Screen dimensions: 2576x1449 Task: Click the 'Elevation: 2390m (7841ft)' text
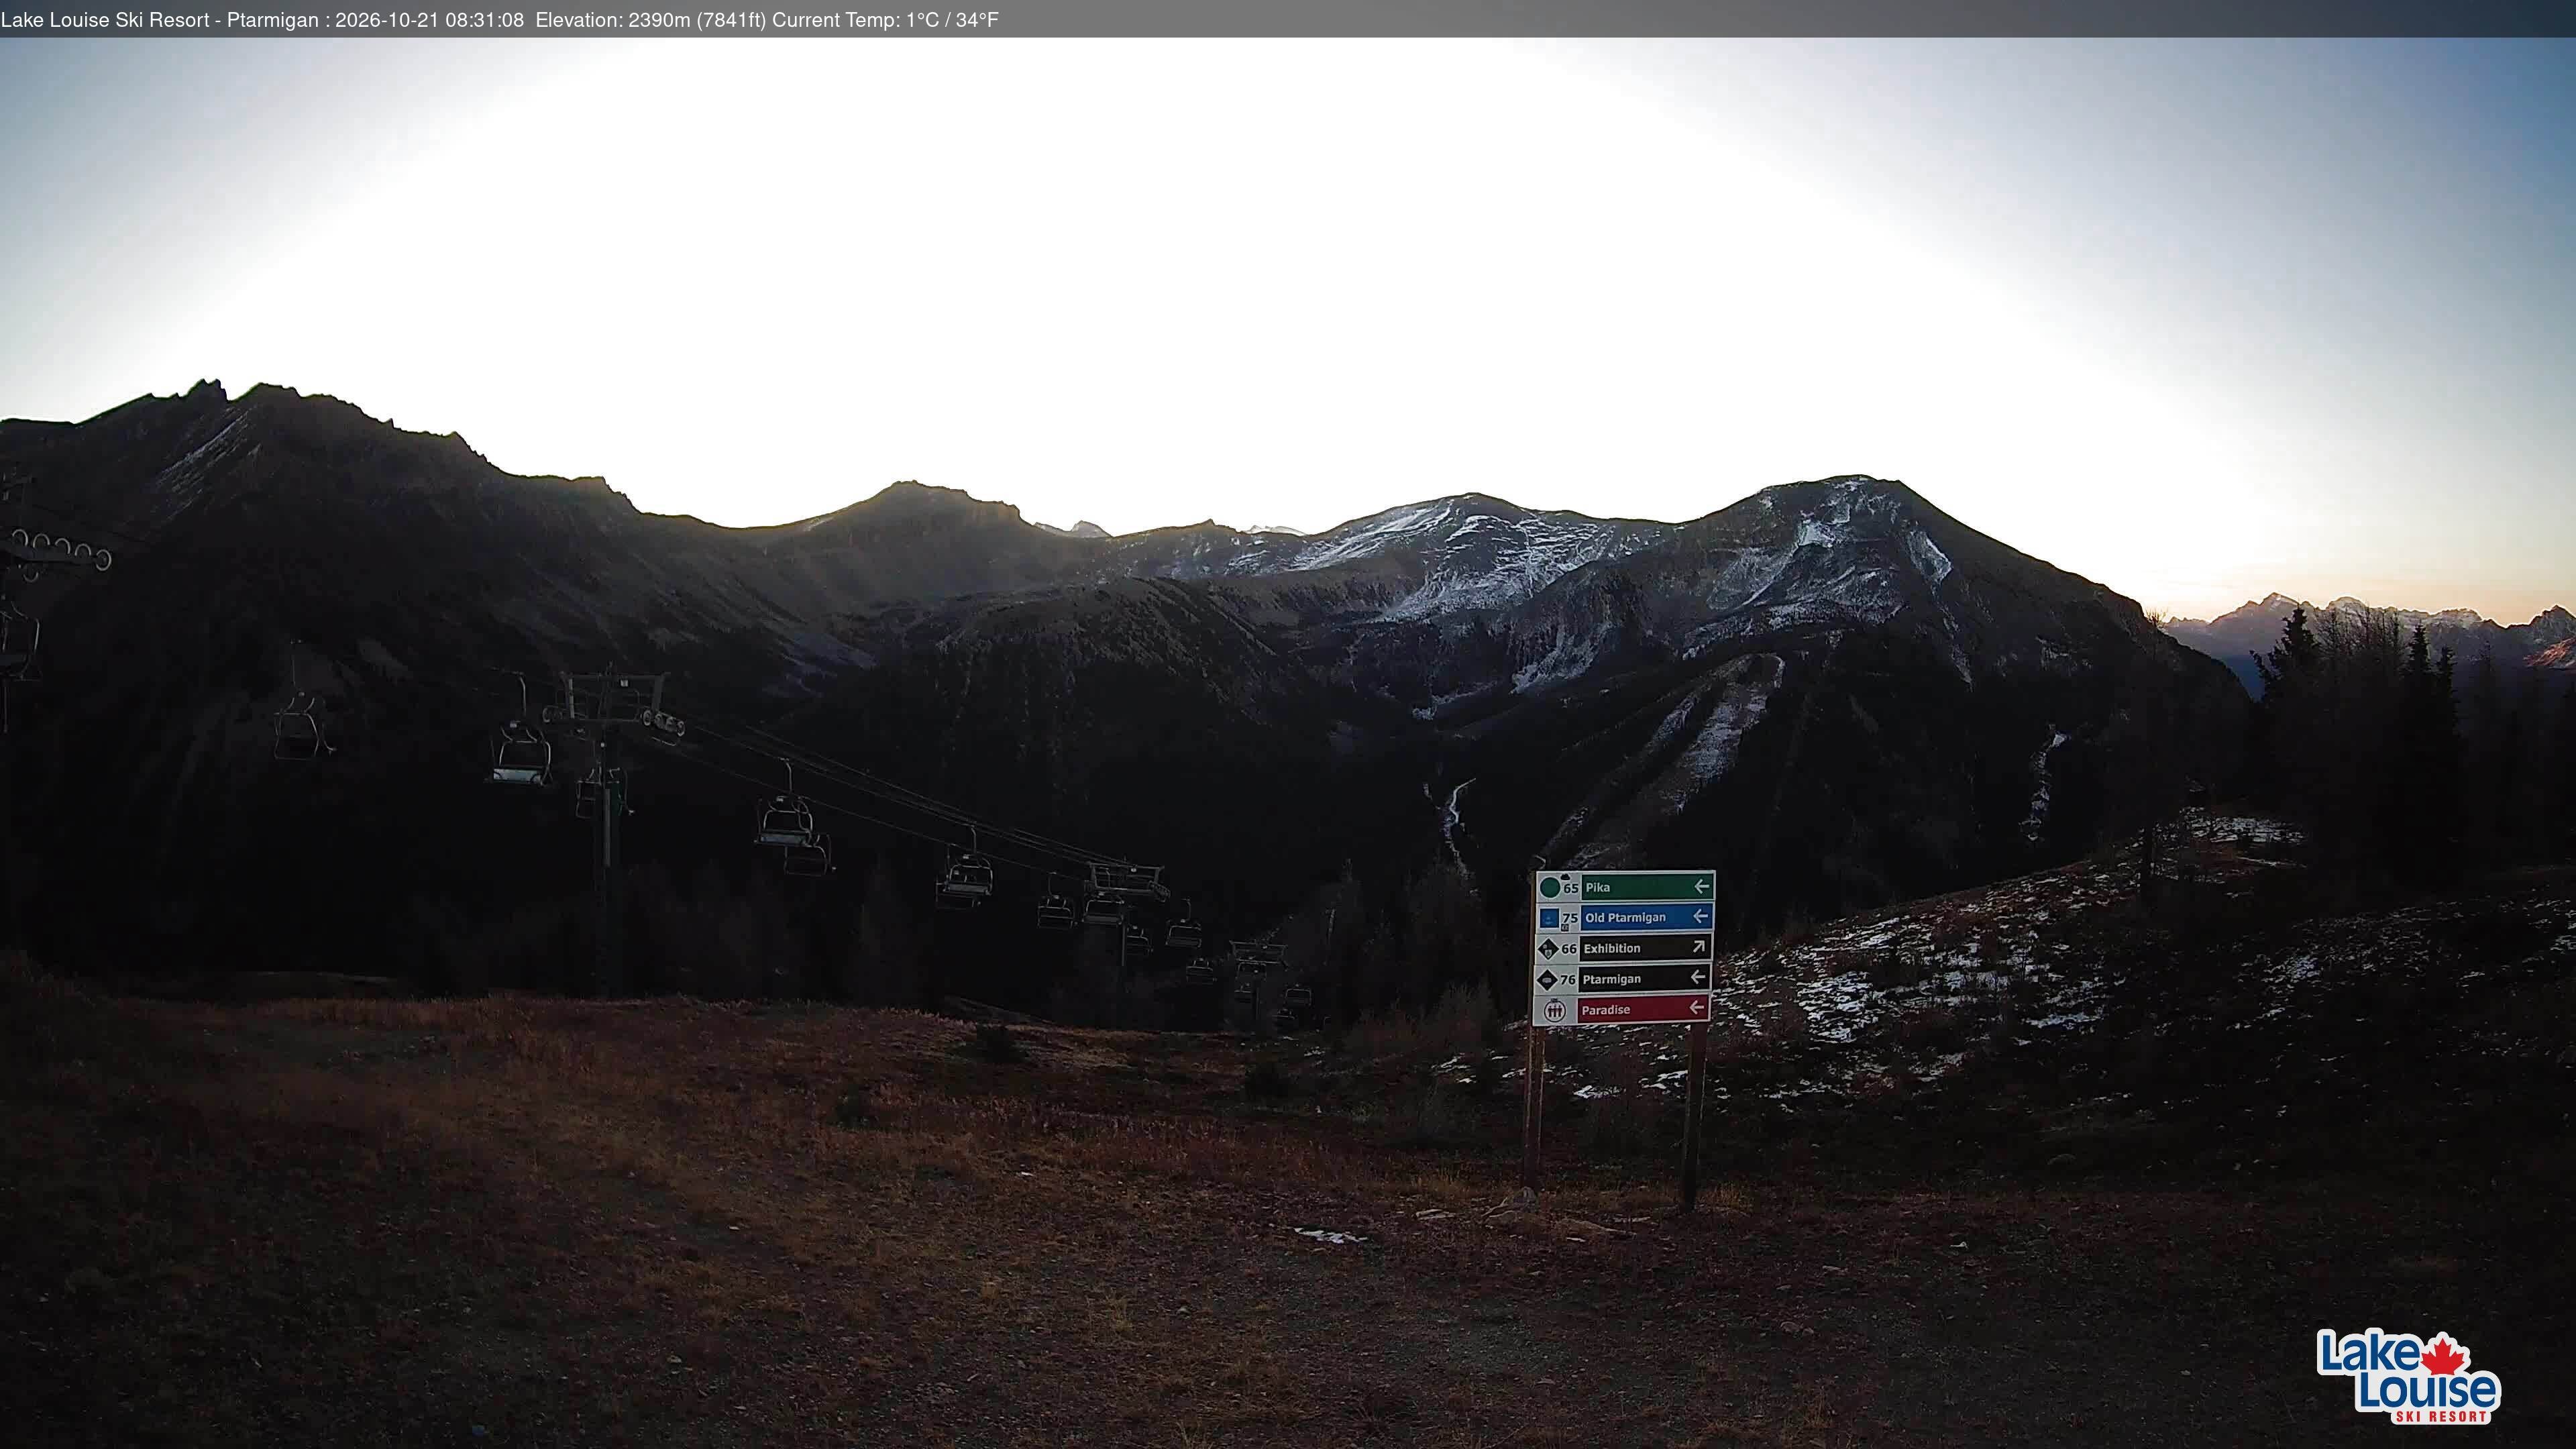(651, 20)
